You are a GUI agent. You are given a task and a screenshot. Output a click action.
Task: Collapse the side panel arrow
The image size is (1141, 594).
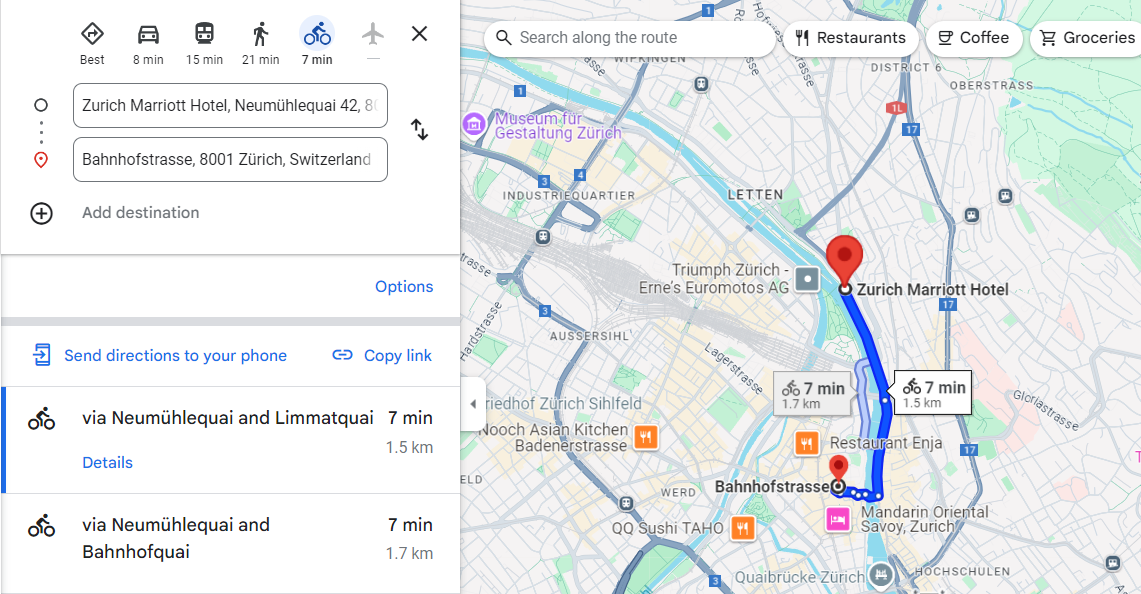473,404
